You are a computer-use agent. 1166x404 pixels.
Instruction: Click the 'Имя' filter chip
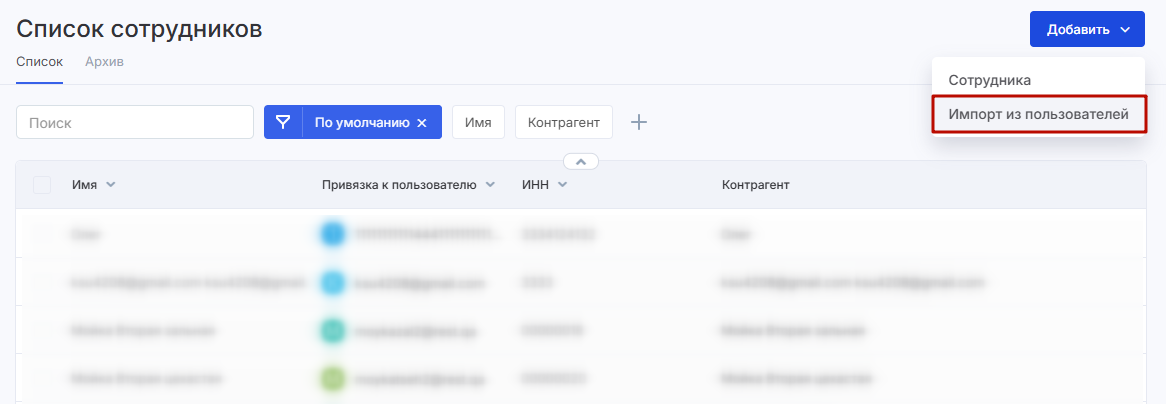pyautogui.click(x=478, y=122)
